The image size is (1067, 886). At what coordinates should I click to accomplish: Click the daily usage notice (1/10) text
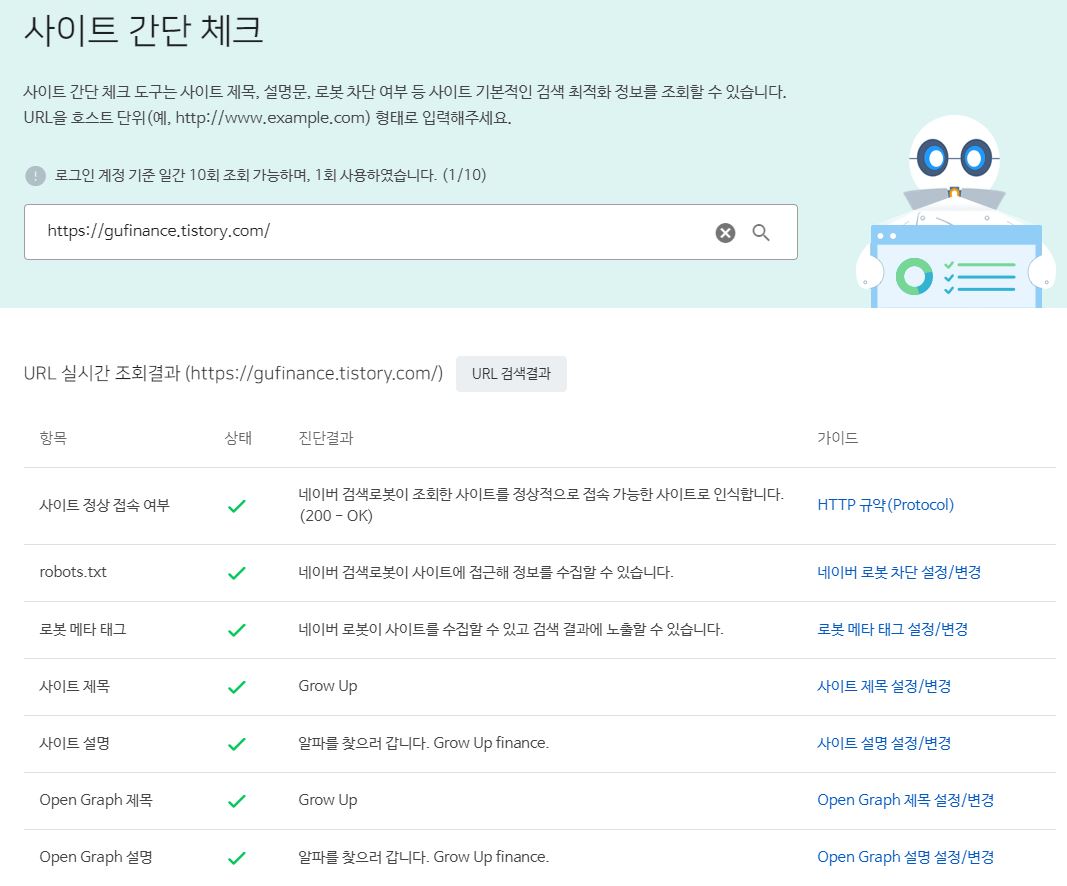tap(270, 176)
